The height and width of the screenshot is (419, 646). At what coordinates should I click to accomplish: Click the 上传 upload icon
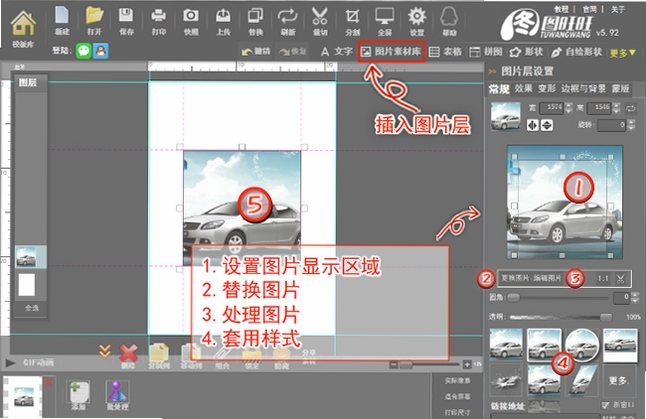[223, 16]
